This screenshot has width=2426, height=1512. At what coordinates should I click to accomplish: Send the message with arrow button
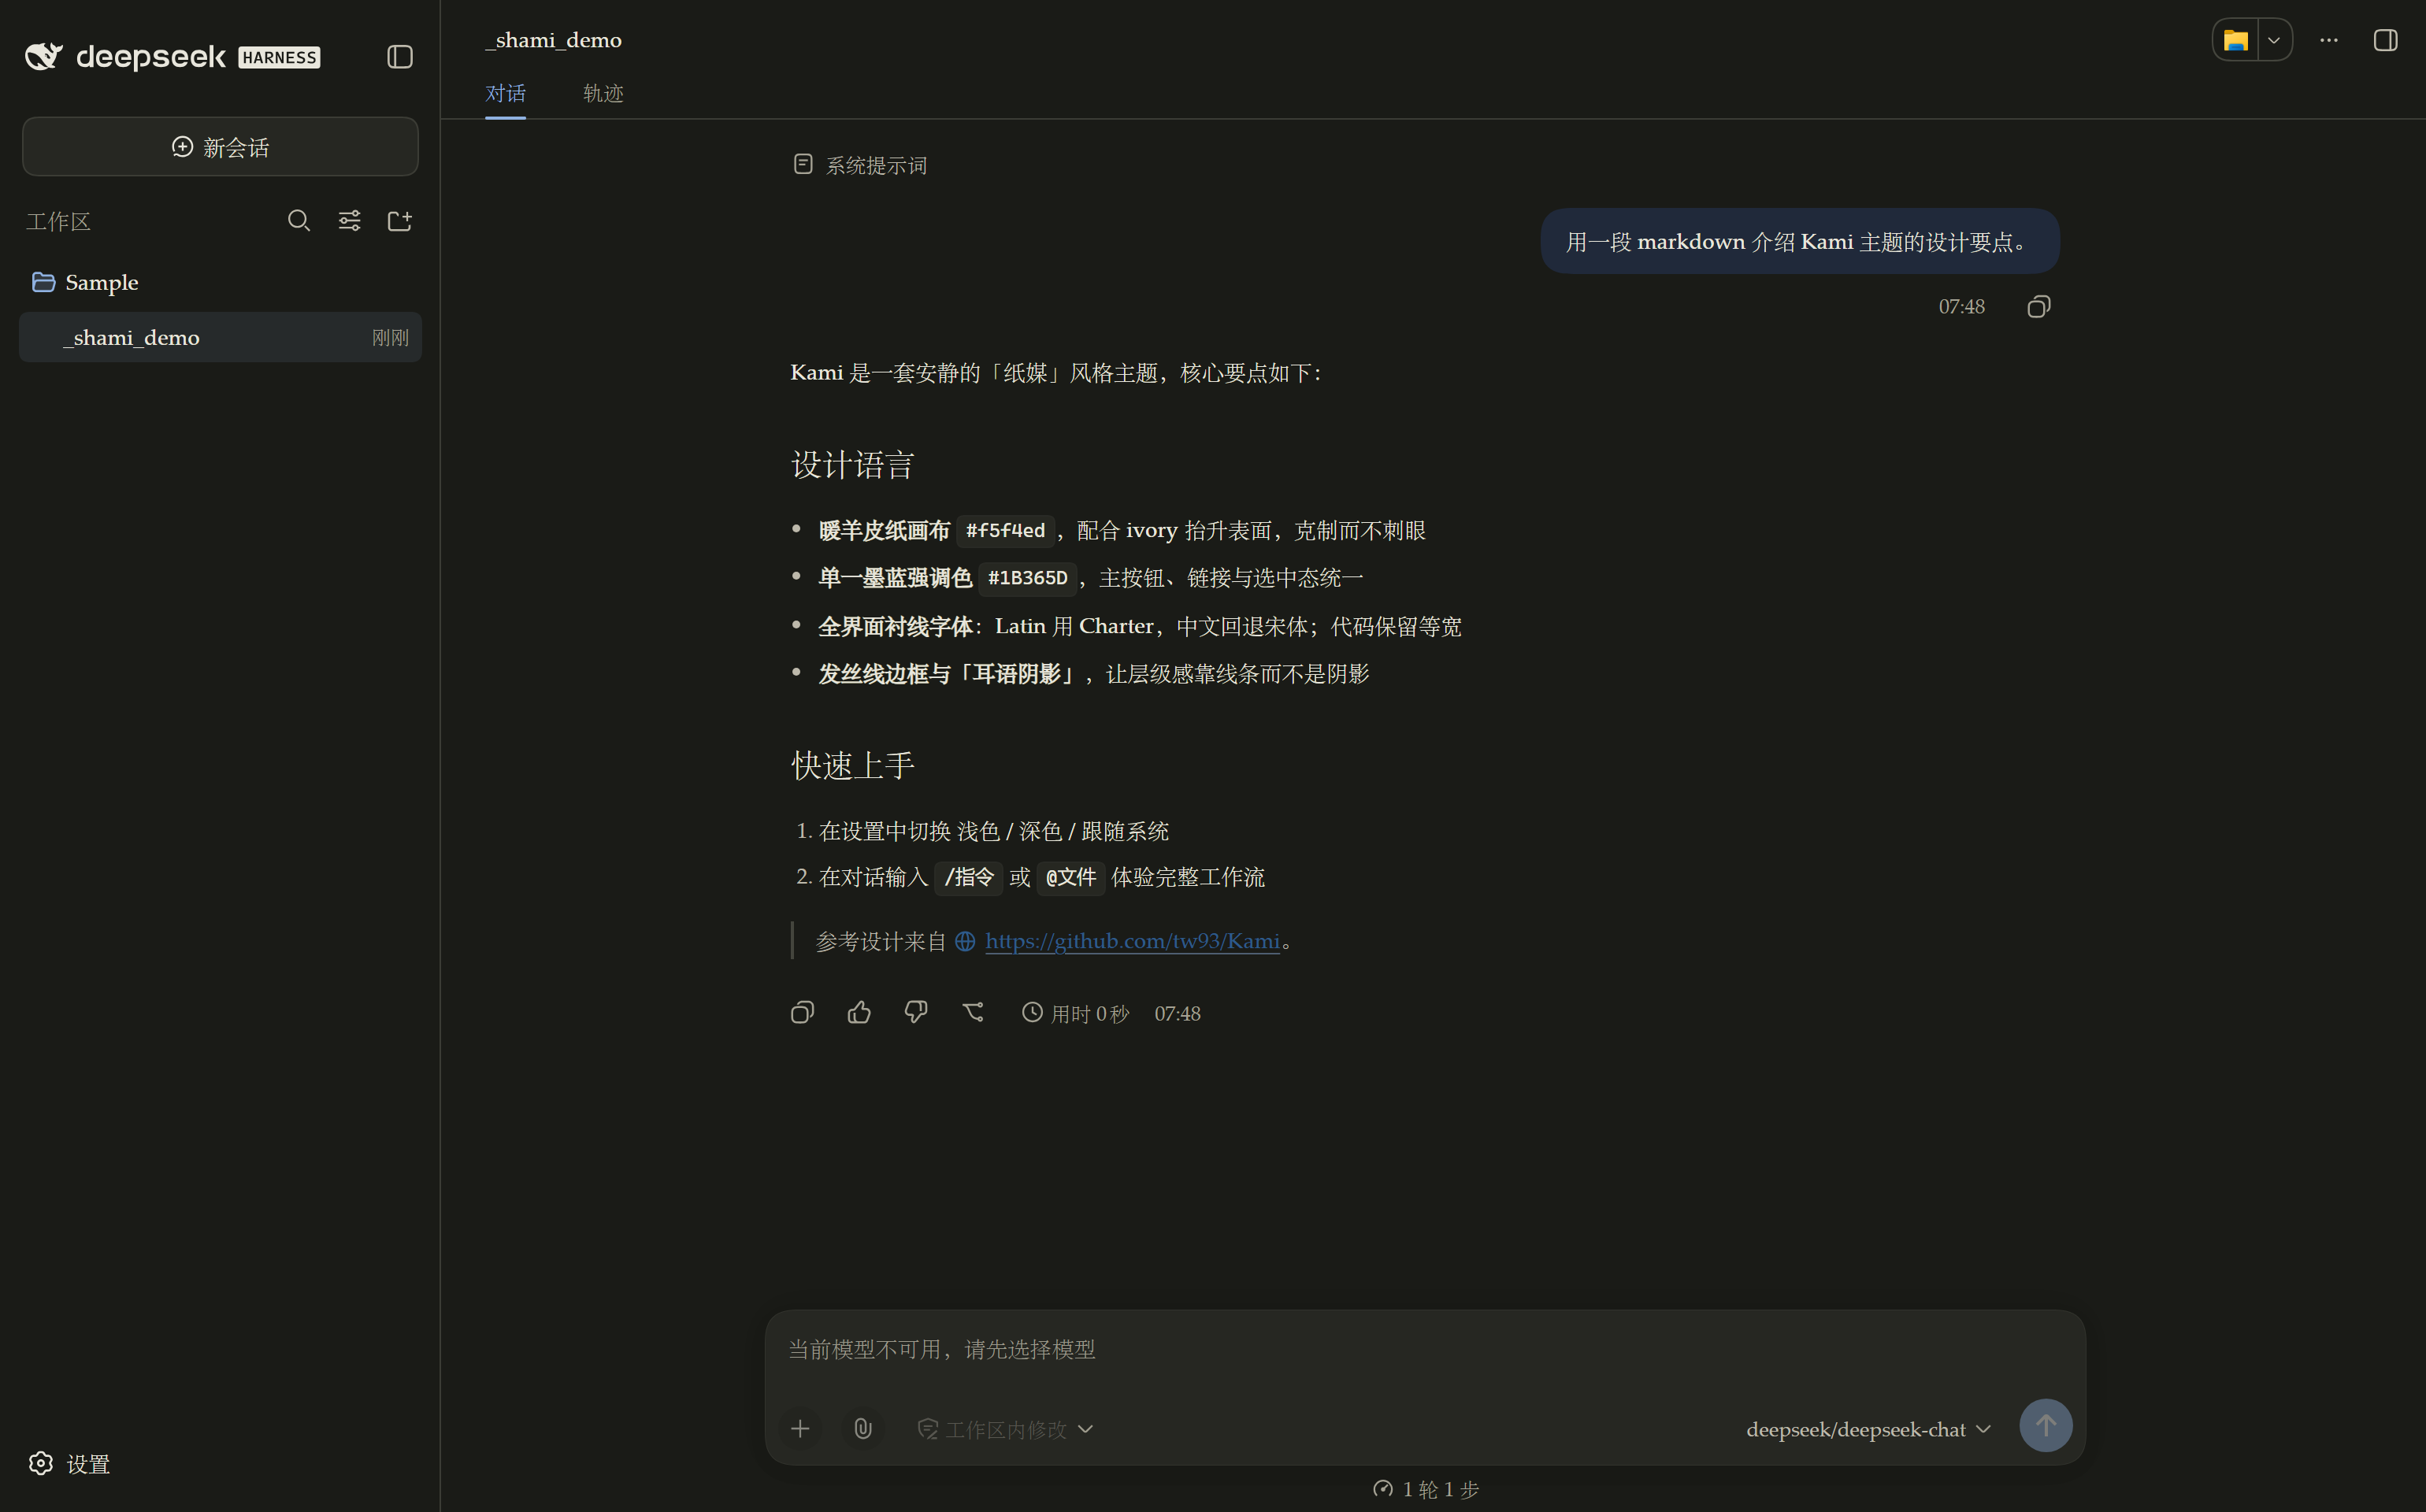click(x=2045, y=1426)
